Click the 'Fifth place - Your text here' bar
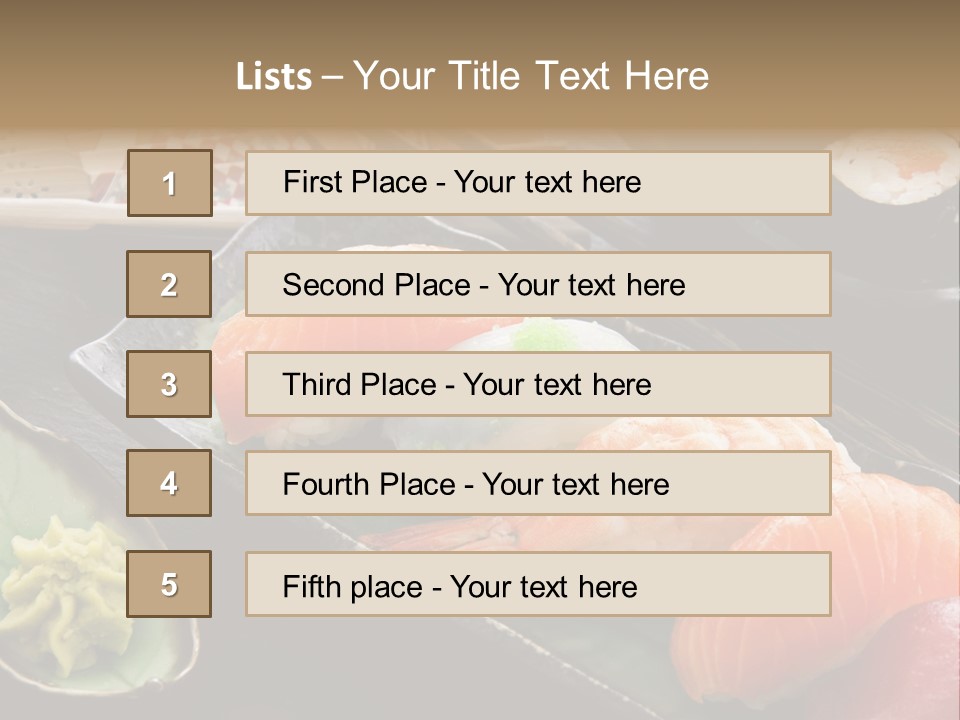 [x=538, y=584]
